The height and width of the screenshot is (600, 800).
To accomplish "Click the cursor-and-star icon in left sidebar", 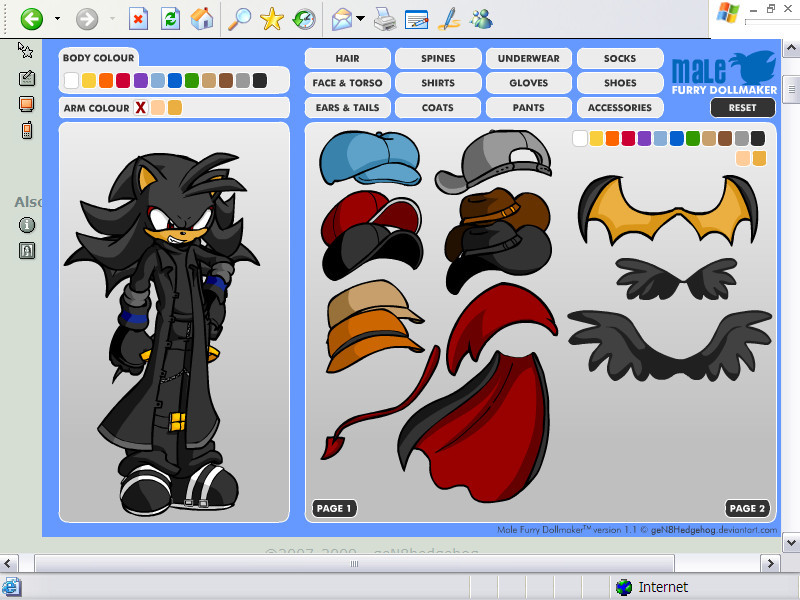I will 26,50.
